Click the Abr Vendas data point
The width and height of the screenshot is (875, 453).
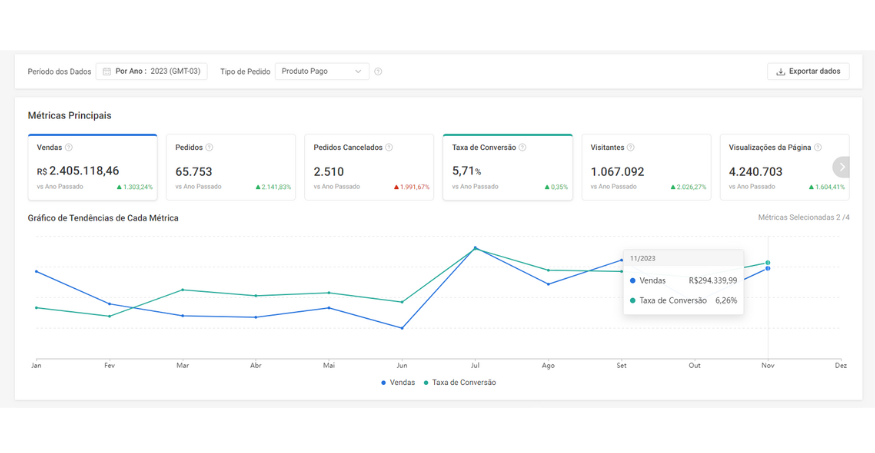(256, 317)
